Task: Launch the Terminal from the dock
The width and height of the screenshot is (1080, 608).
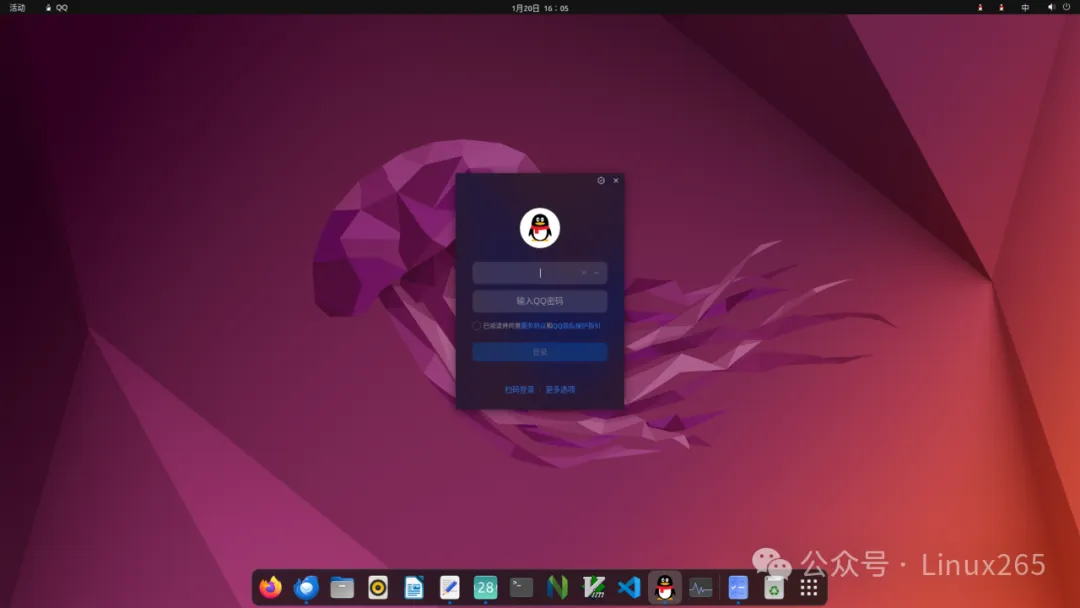Action: 521,587
